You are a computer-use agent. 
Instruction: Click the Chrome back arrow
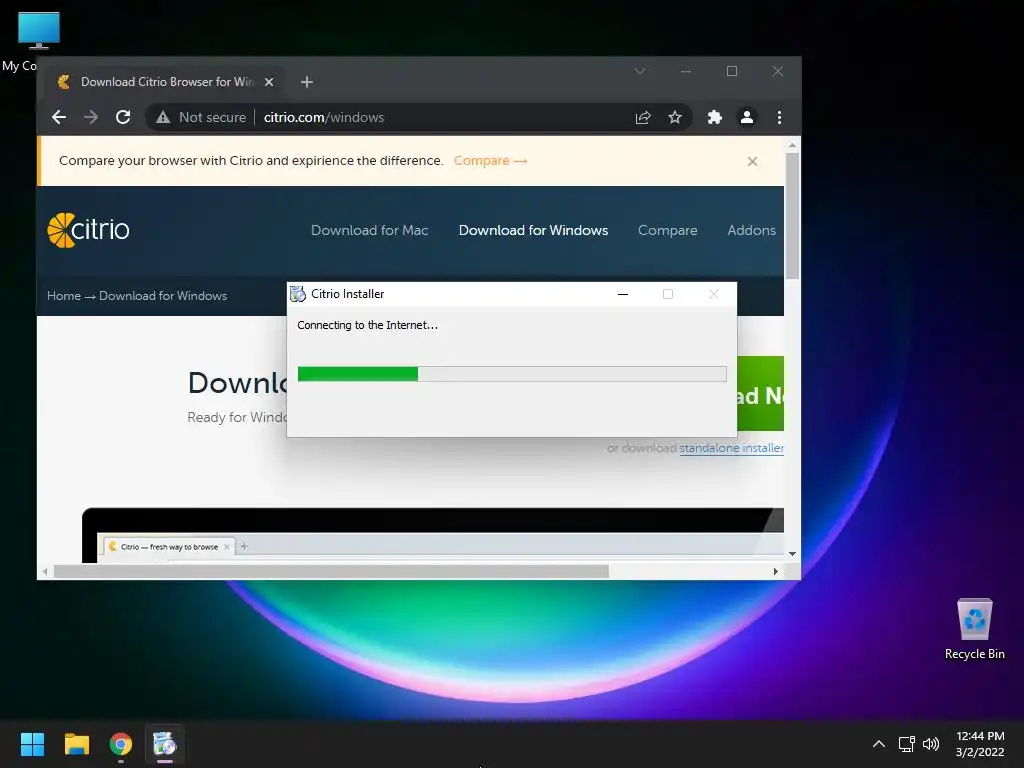click(x=59, y=118)
